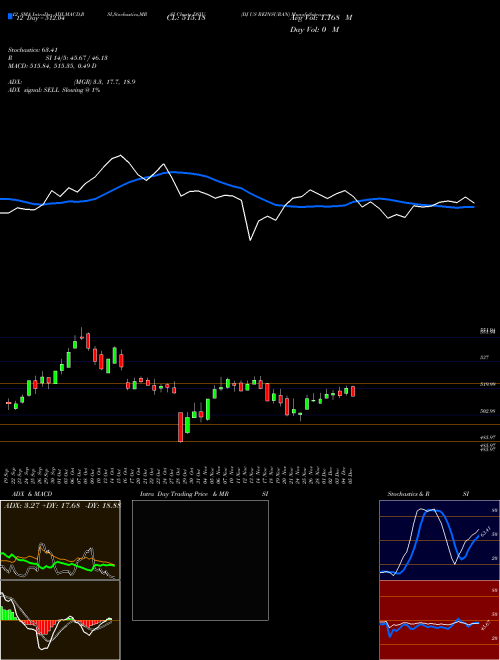500x660 pixels.
Task: Click the blue 12 Day SMA legend square
Action: pyautogui.click(x=10, y=16)
